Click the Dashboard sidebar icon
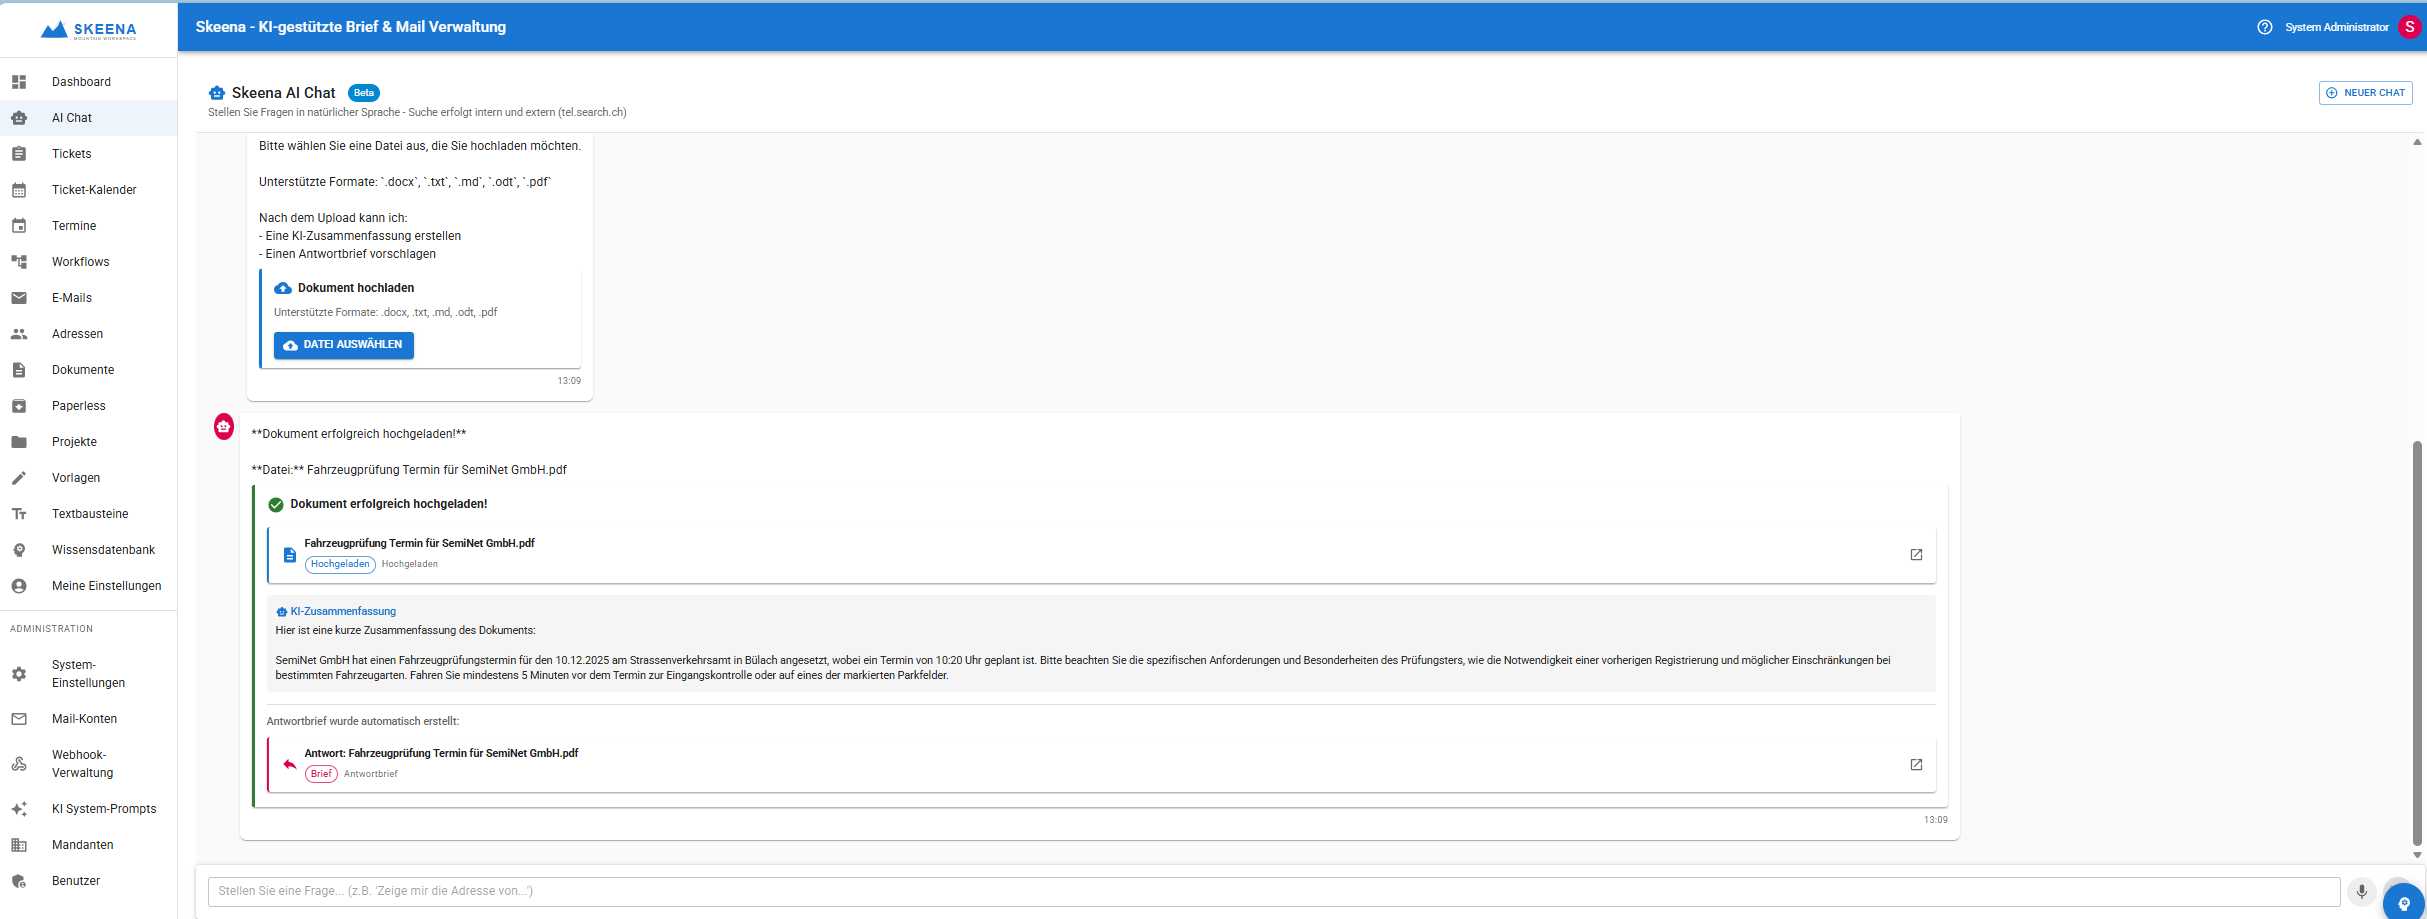The height and width of the screenshot is (919, 2427). tap(19, 82)
